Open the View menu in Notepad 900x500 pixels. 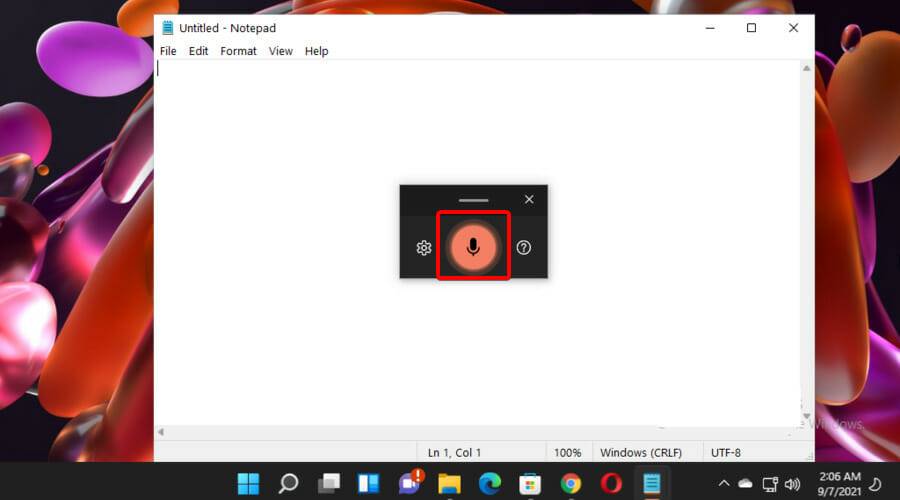tap(281, 51)
